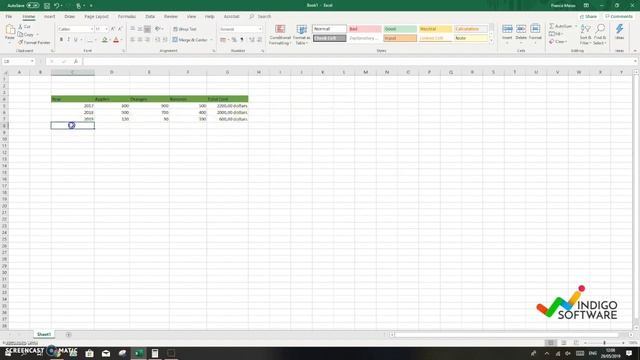Click the Copy button
This screenshot has height=360, width=640.
tap(26, 35)
